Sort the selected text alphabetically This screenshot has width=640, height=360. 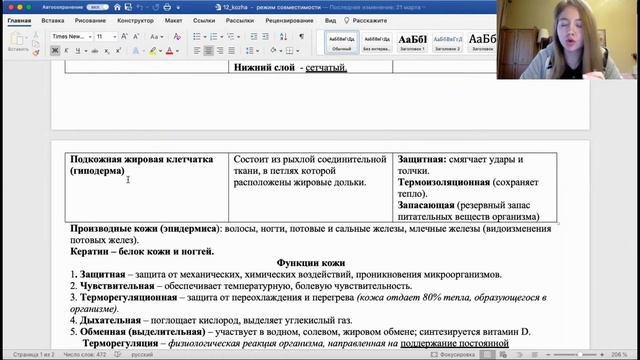[283, 37]
